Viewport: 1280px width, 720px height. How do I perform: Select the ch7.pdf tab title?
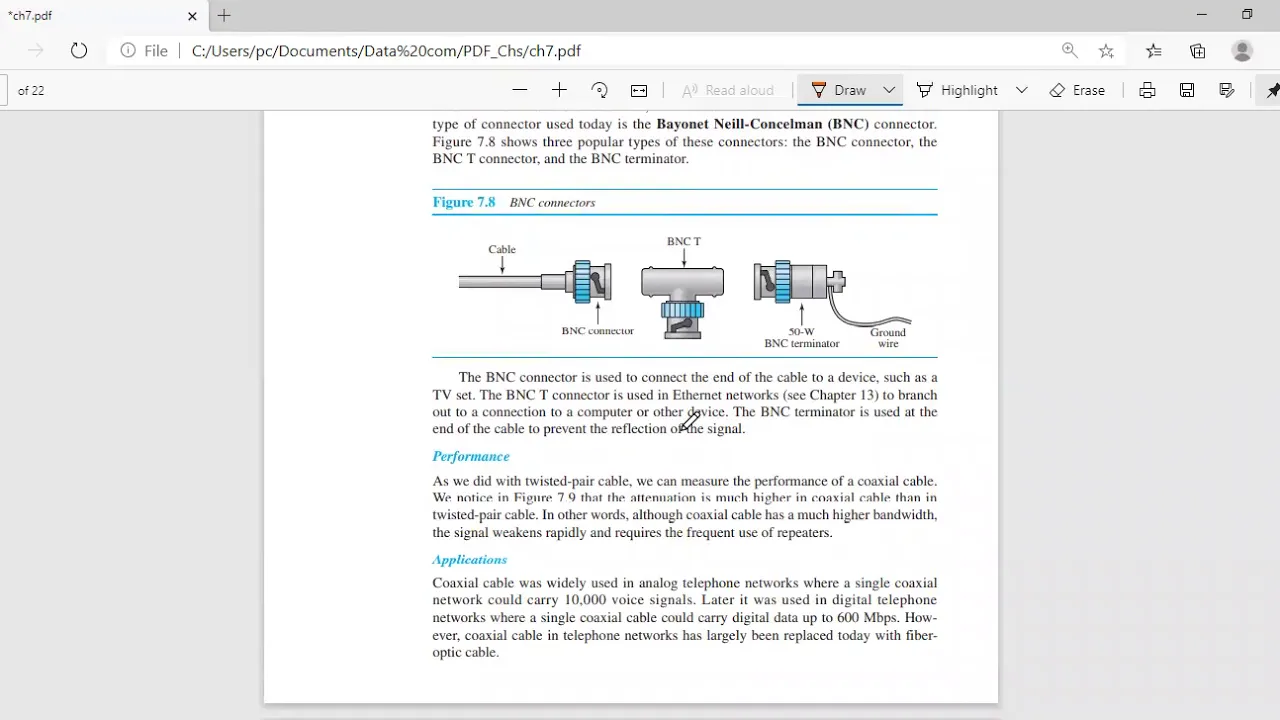[30, 16]
